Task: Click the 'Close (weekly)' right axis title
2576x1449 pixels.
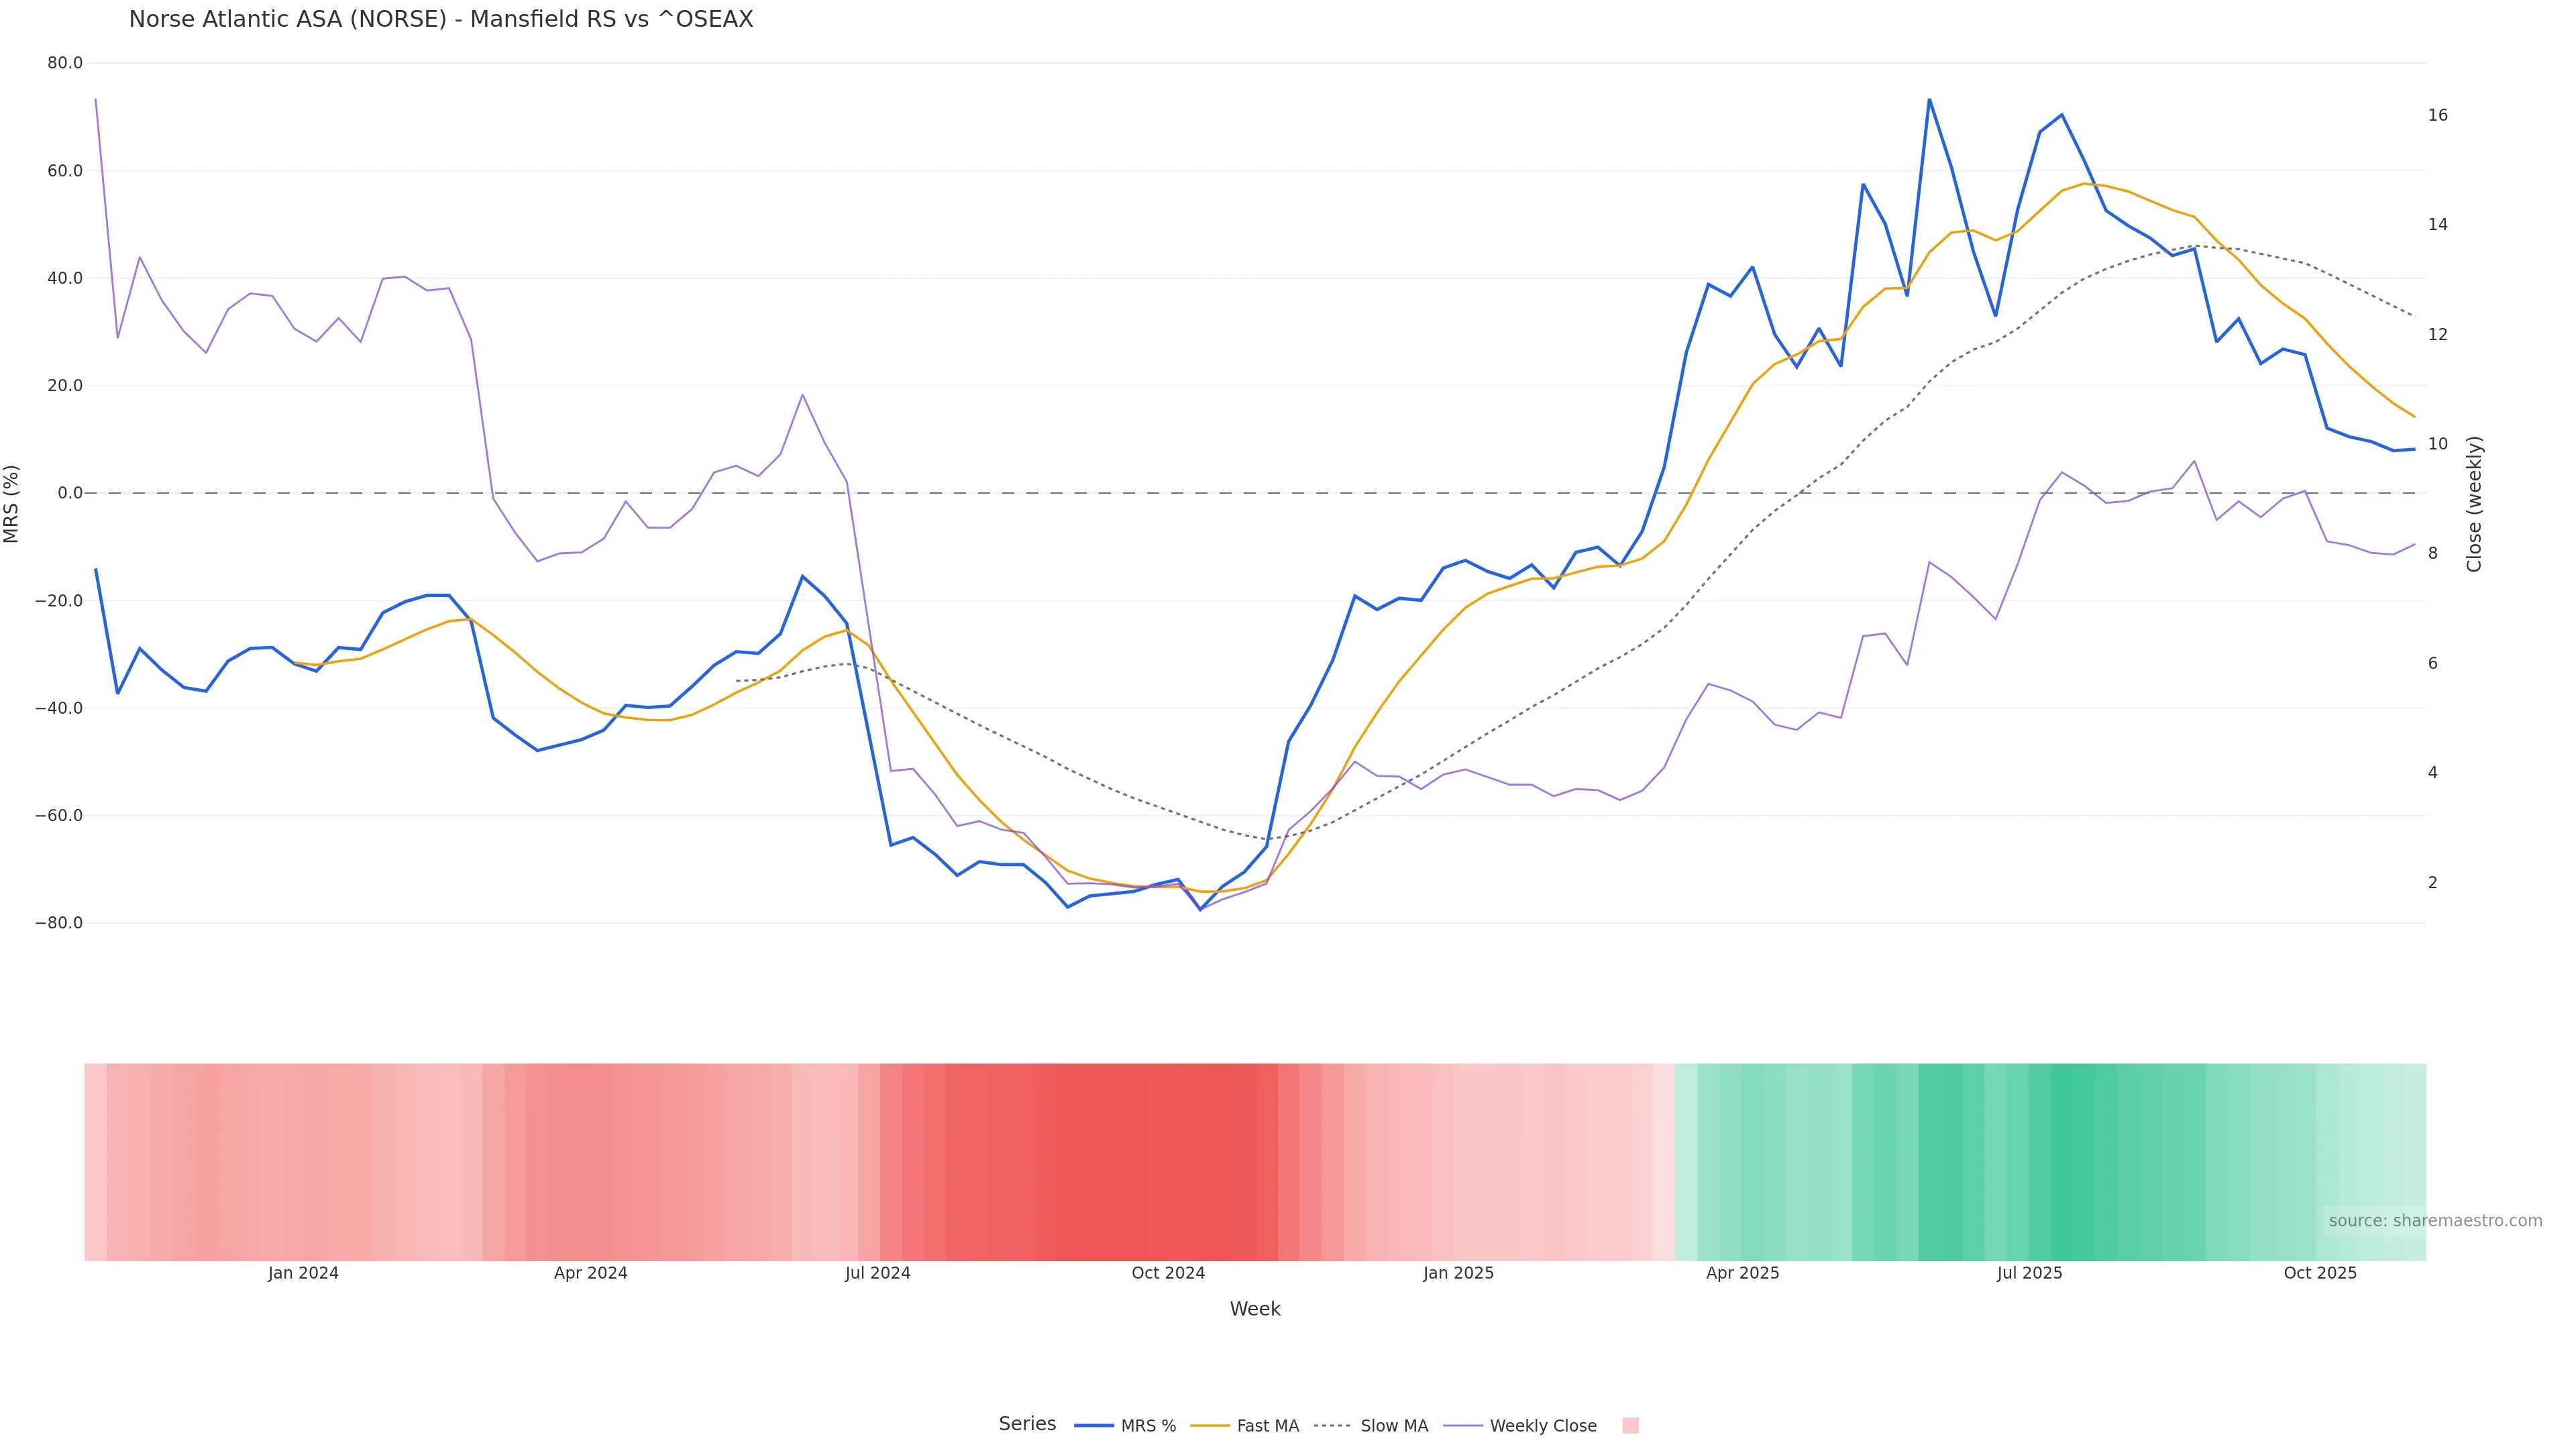Action: coord(2475,503)
